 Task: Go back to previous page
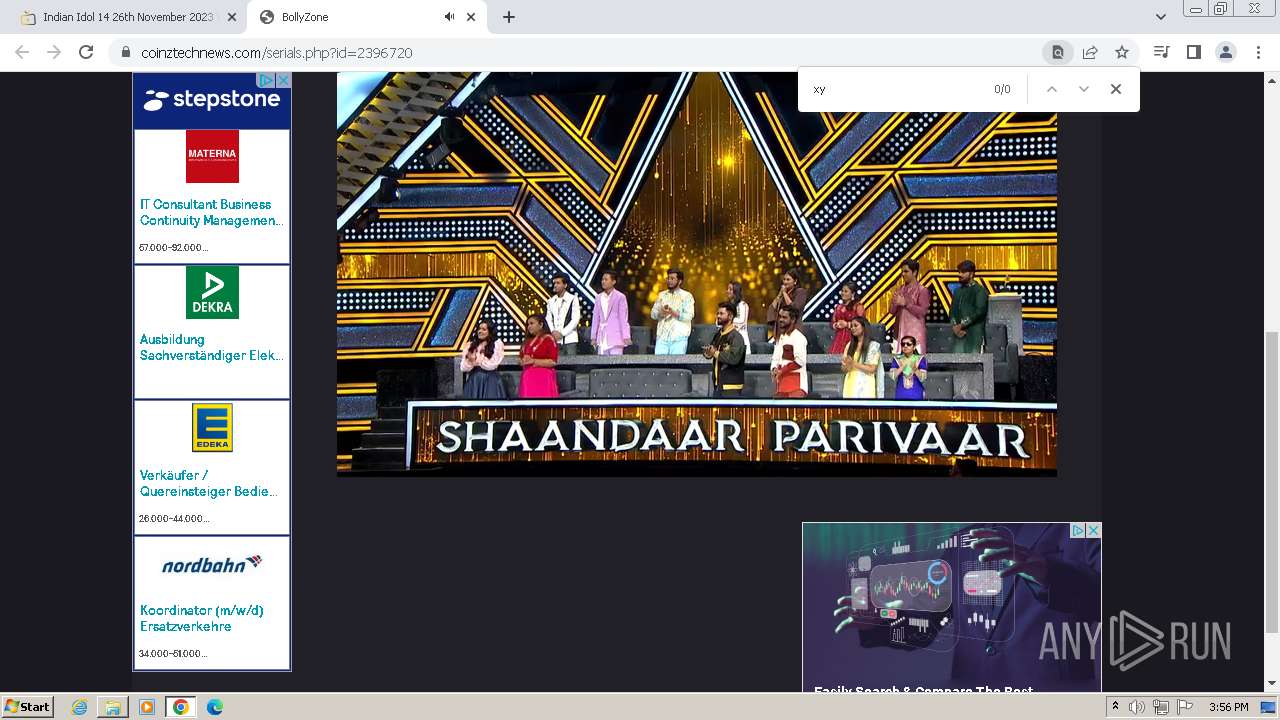click(22, 53)
